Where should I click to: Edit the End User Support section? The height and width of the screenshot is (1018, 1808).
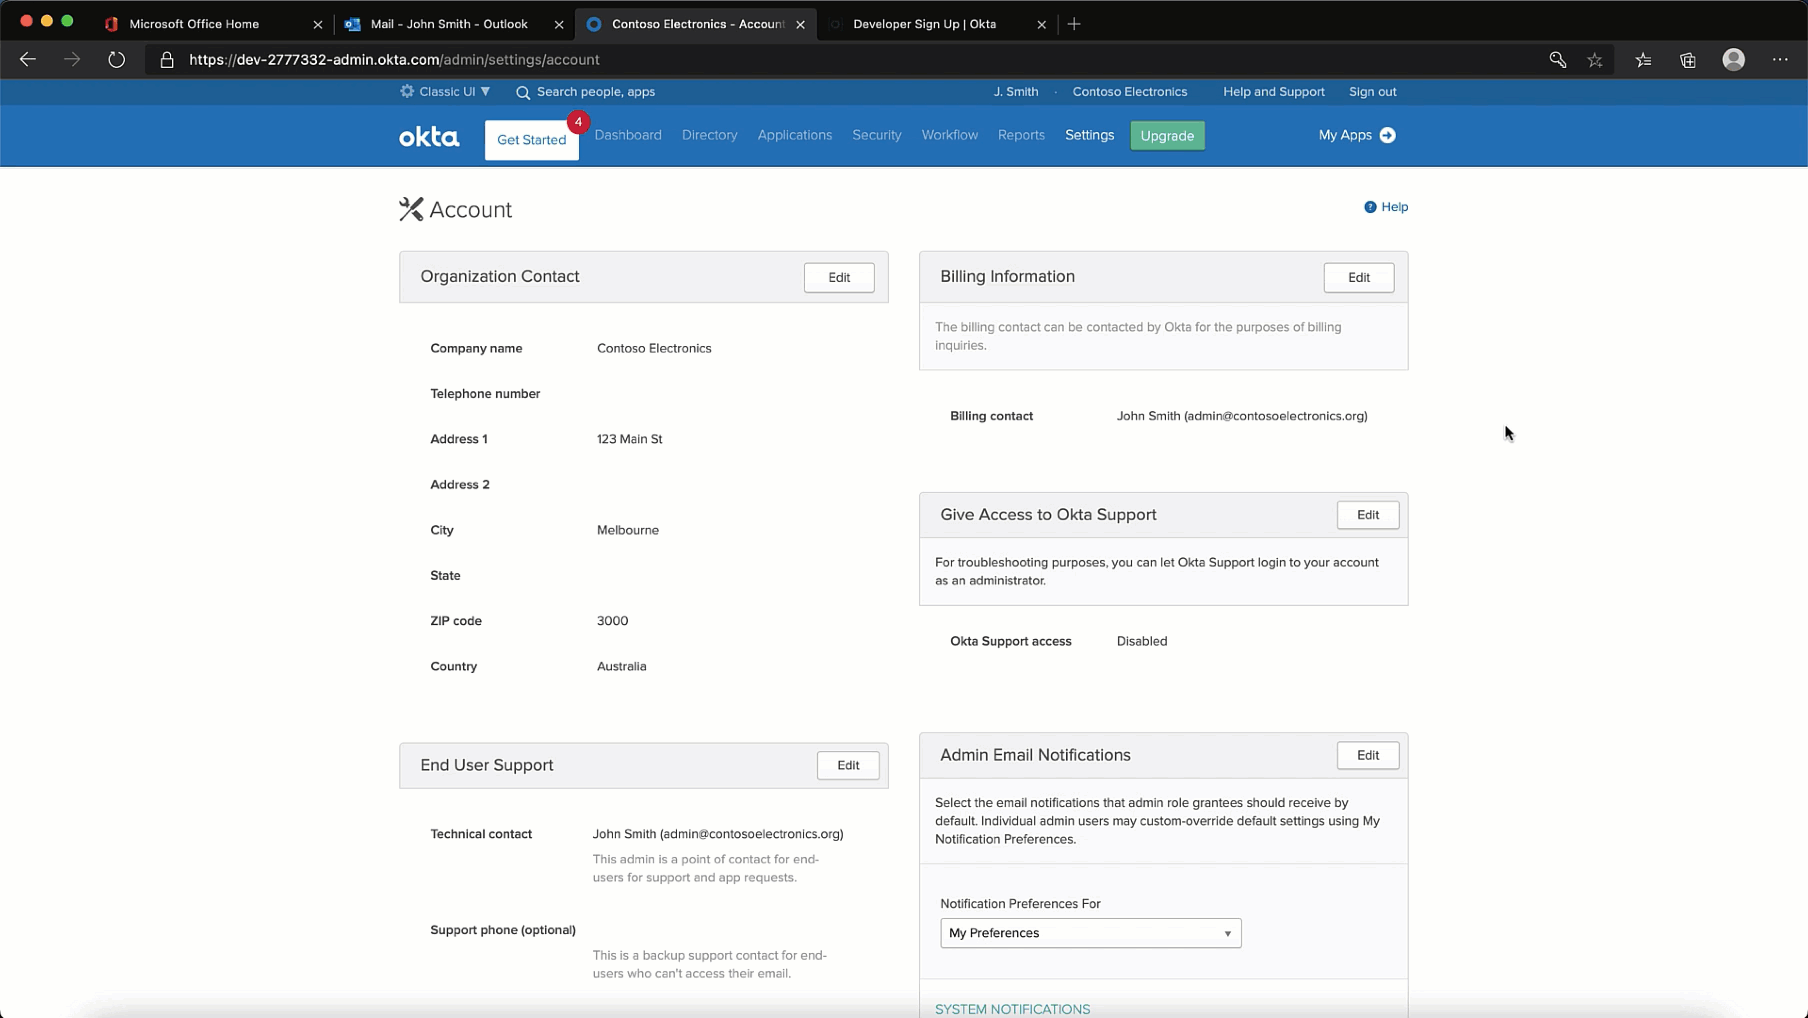[848, 766]
